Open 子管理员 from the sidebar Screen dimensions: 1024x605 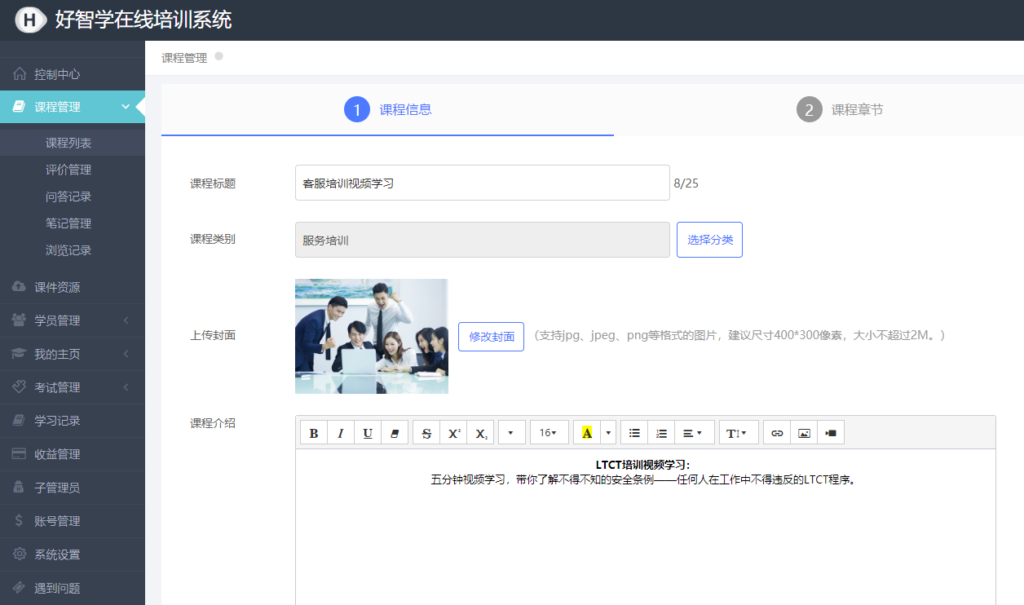coord(72,487)
